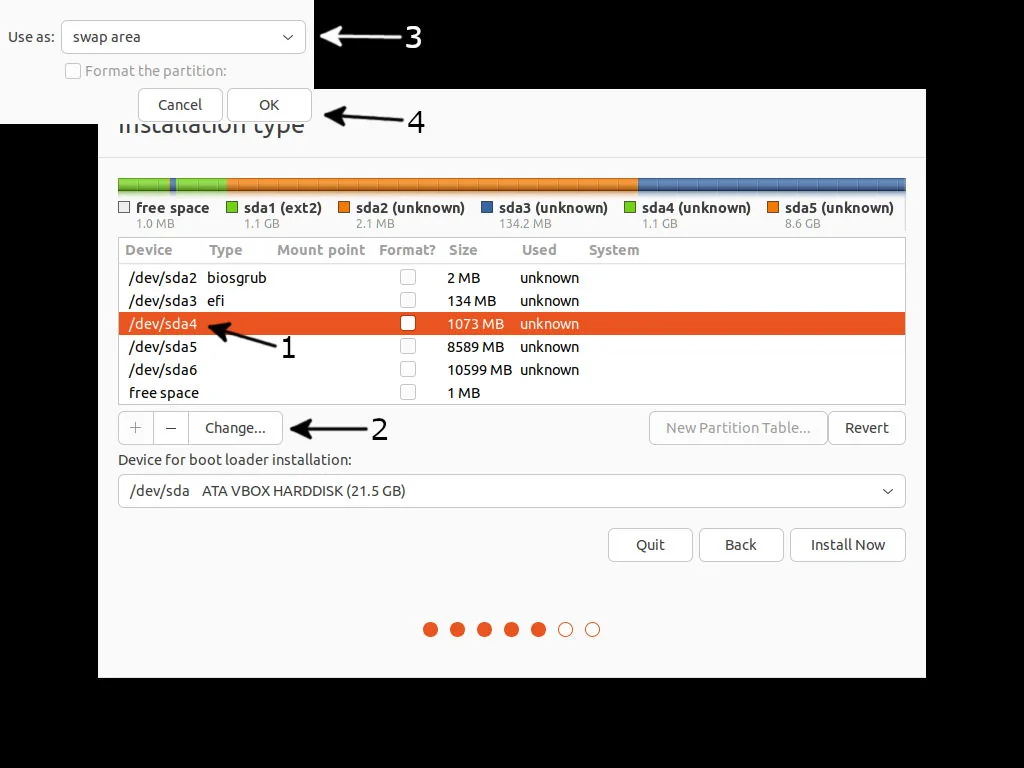Check the Format box for /dev/sda5
The image size is (1024, 768).
click(407, 346)
